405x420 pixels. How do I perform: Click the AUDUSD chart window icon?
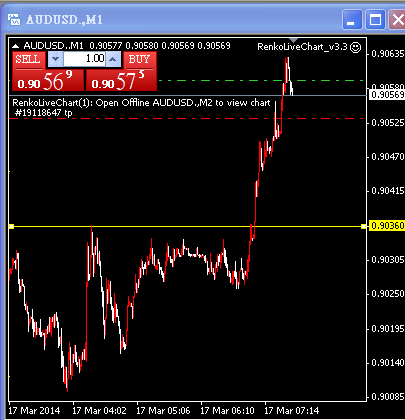pyautogui.click(x=14, y=20)
